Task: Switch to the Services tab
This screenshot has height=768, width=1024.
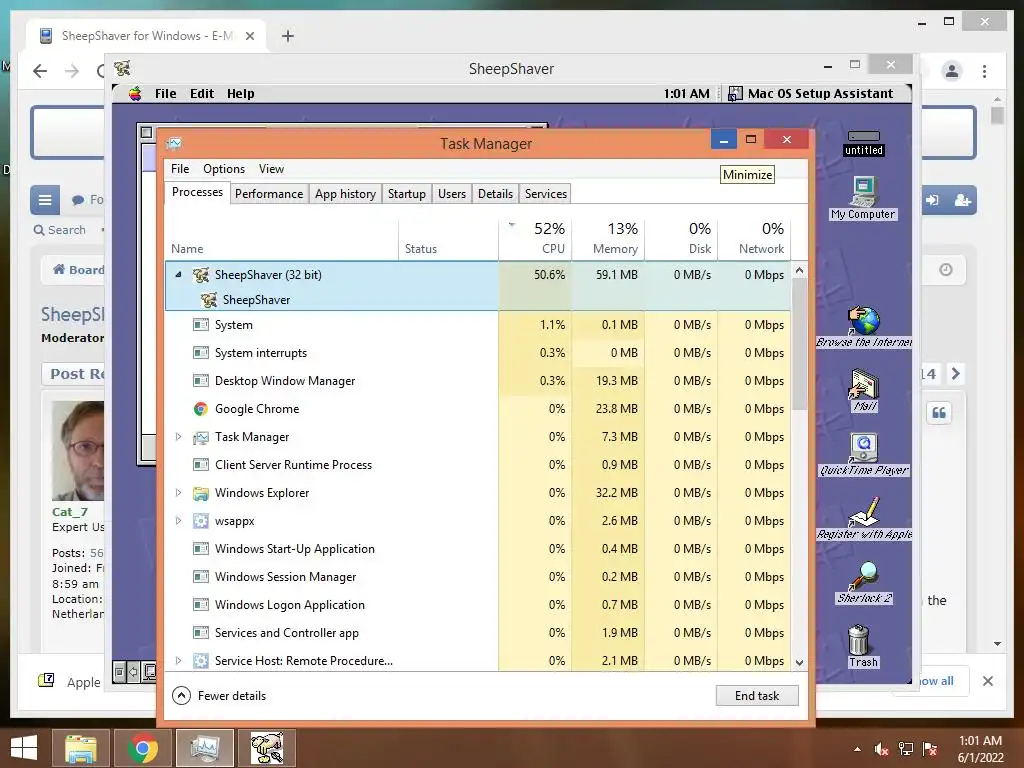Action: click(546, 194)
